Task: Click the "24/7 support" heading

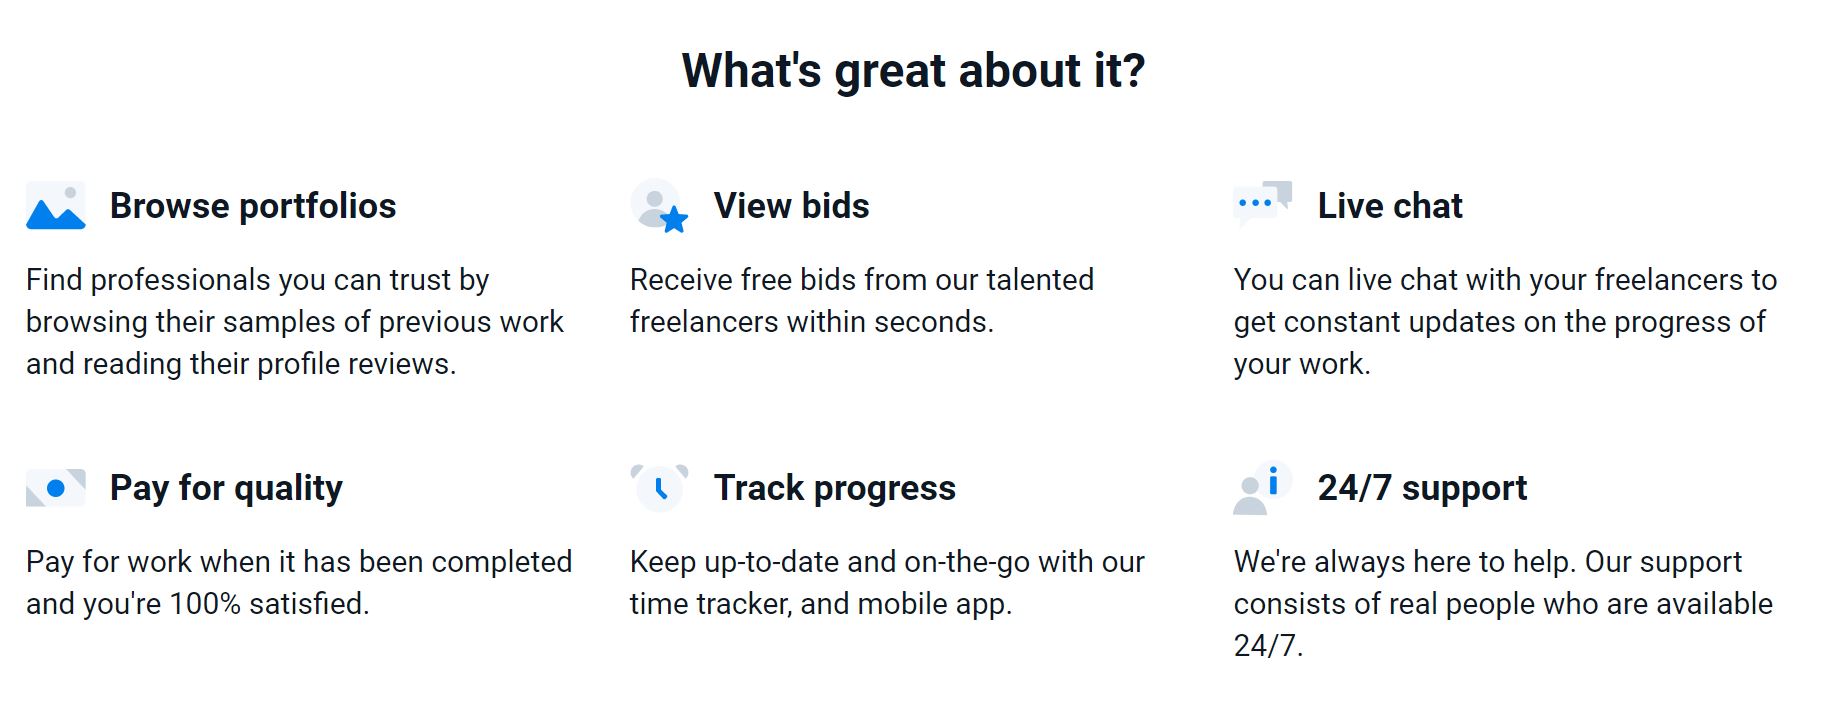Action: [x=1422, y=489]
